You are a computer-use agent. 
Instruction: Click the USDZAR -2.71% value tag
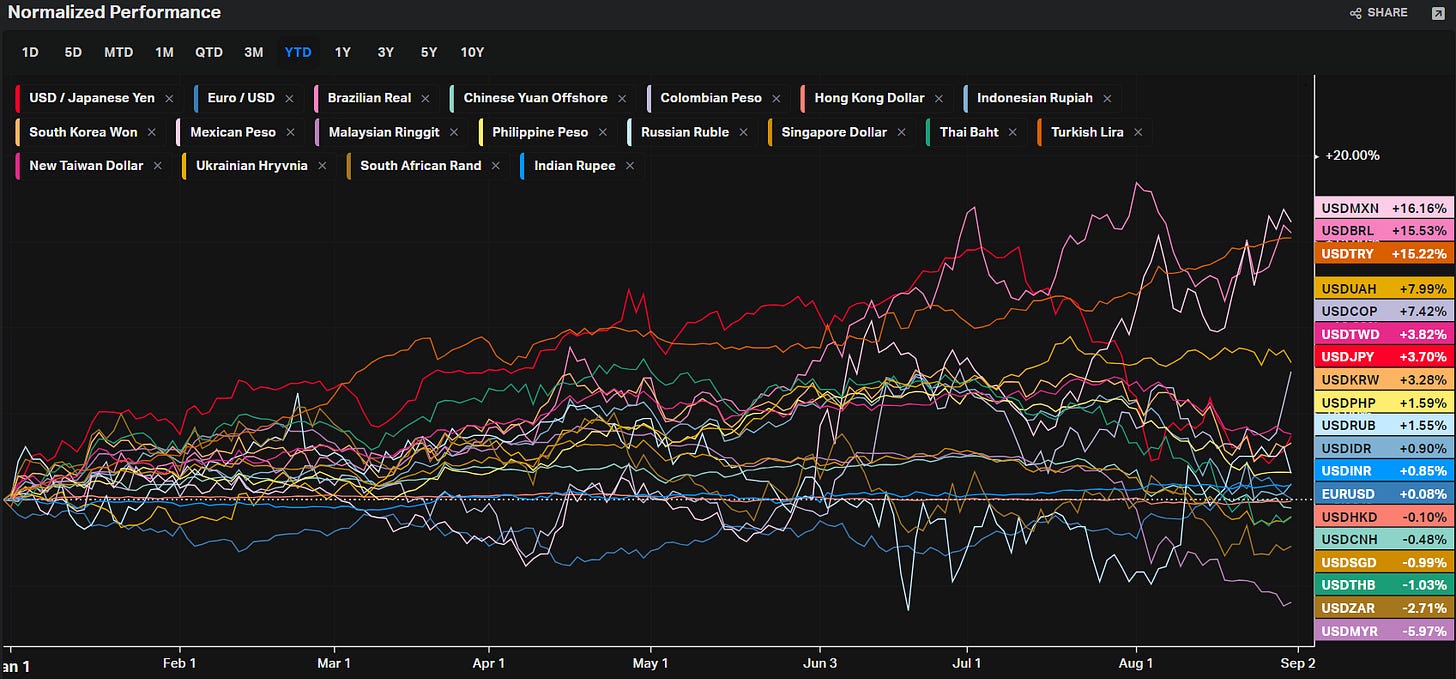(1385, 608)
